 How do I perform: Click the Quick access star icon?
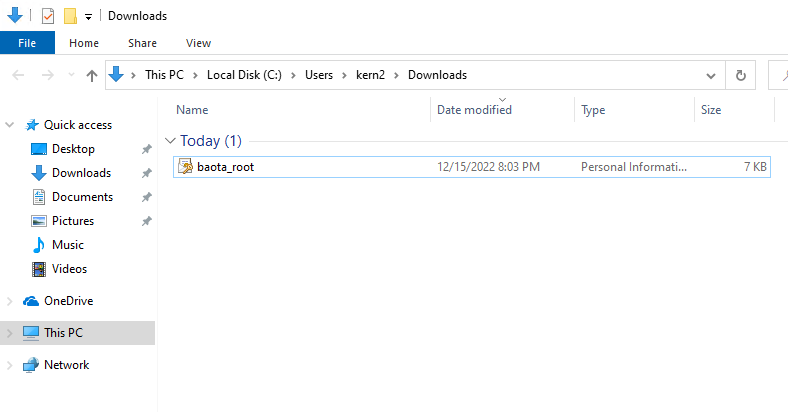(x=32, y=125)
